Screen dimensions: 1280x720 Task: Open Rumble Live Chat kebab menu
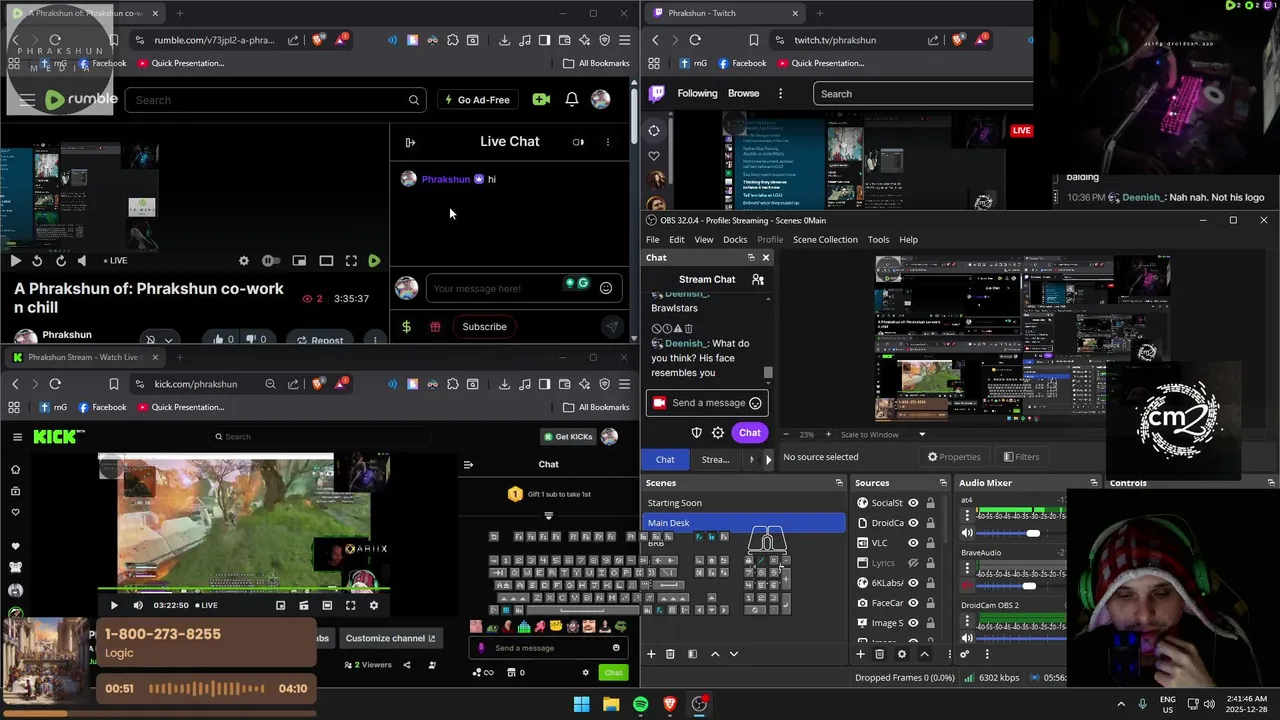608,142
